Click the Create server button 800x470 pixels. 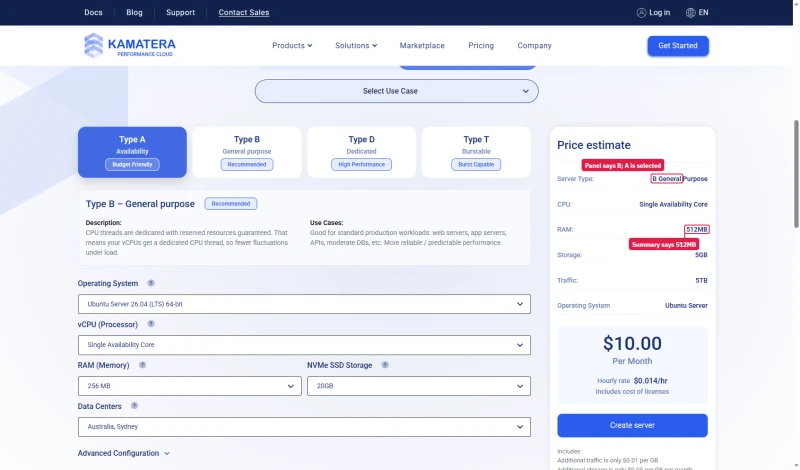coord(632,425)
